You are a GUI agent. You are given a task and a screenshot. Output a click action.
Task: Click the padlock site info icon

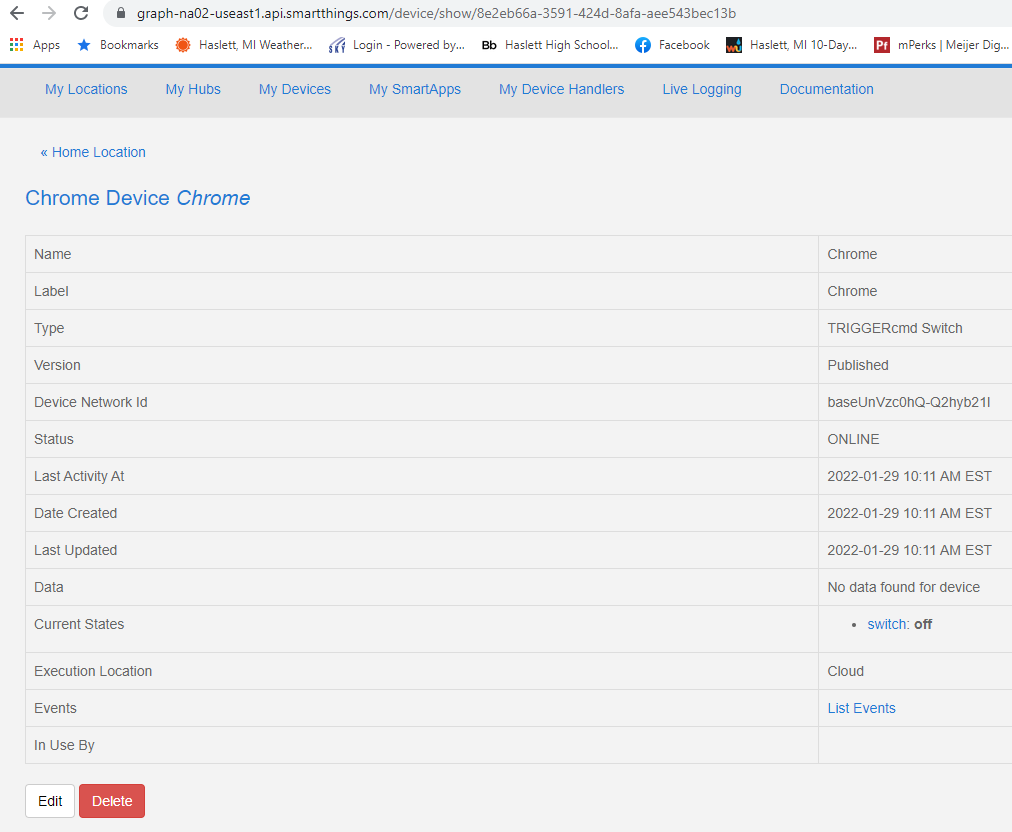point(121,13)
